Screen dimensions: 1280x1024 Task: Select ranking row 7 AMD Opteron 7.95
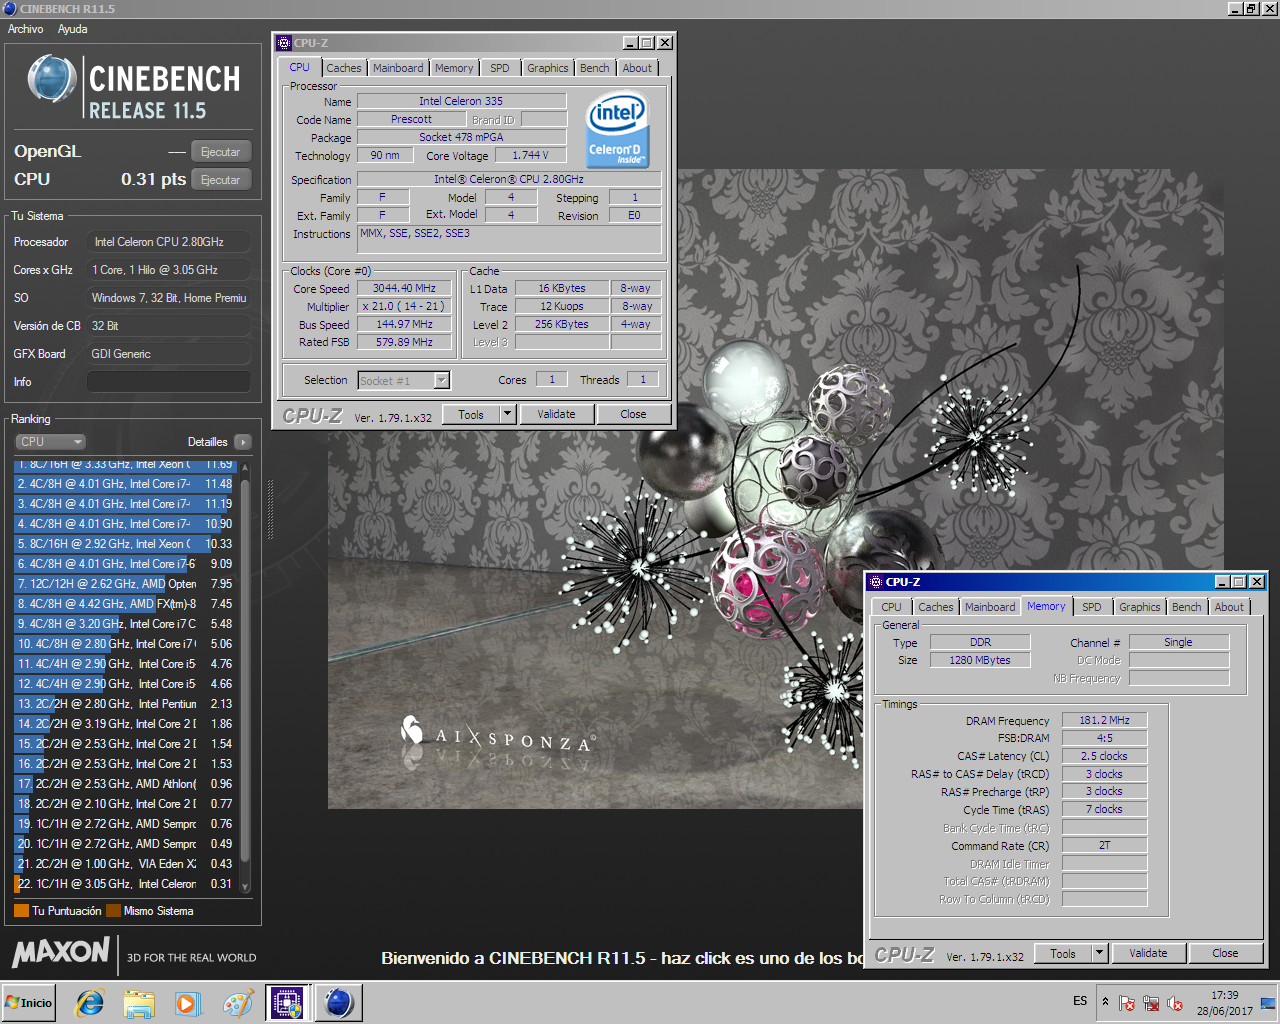click(125, 584)
